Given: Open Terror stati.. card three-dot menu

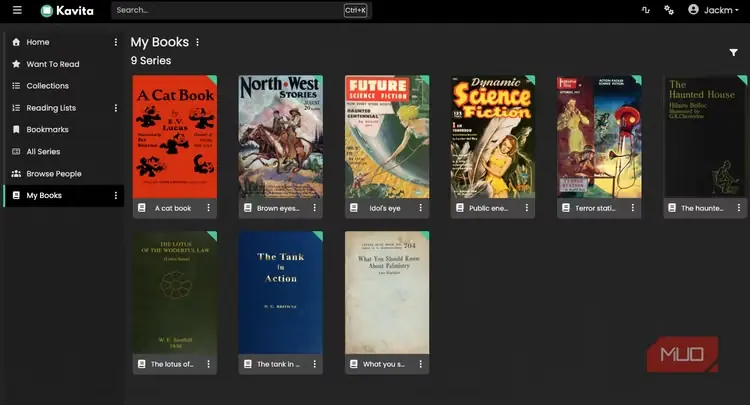Looking at the screenshot, I should pyautogui.click(x=633, y=208).
